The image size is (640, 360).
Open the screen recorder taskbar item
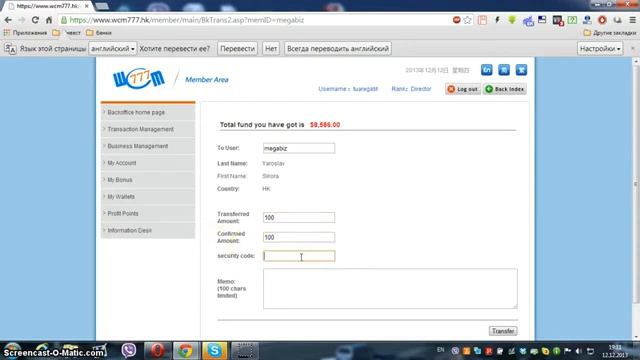(244, 350)
